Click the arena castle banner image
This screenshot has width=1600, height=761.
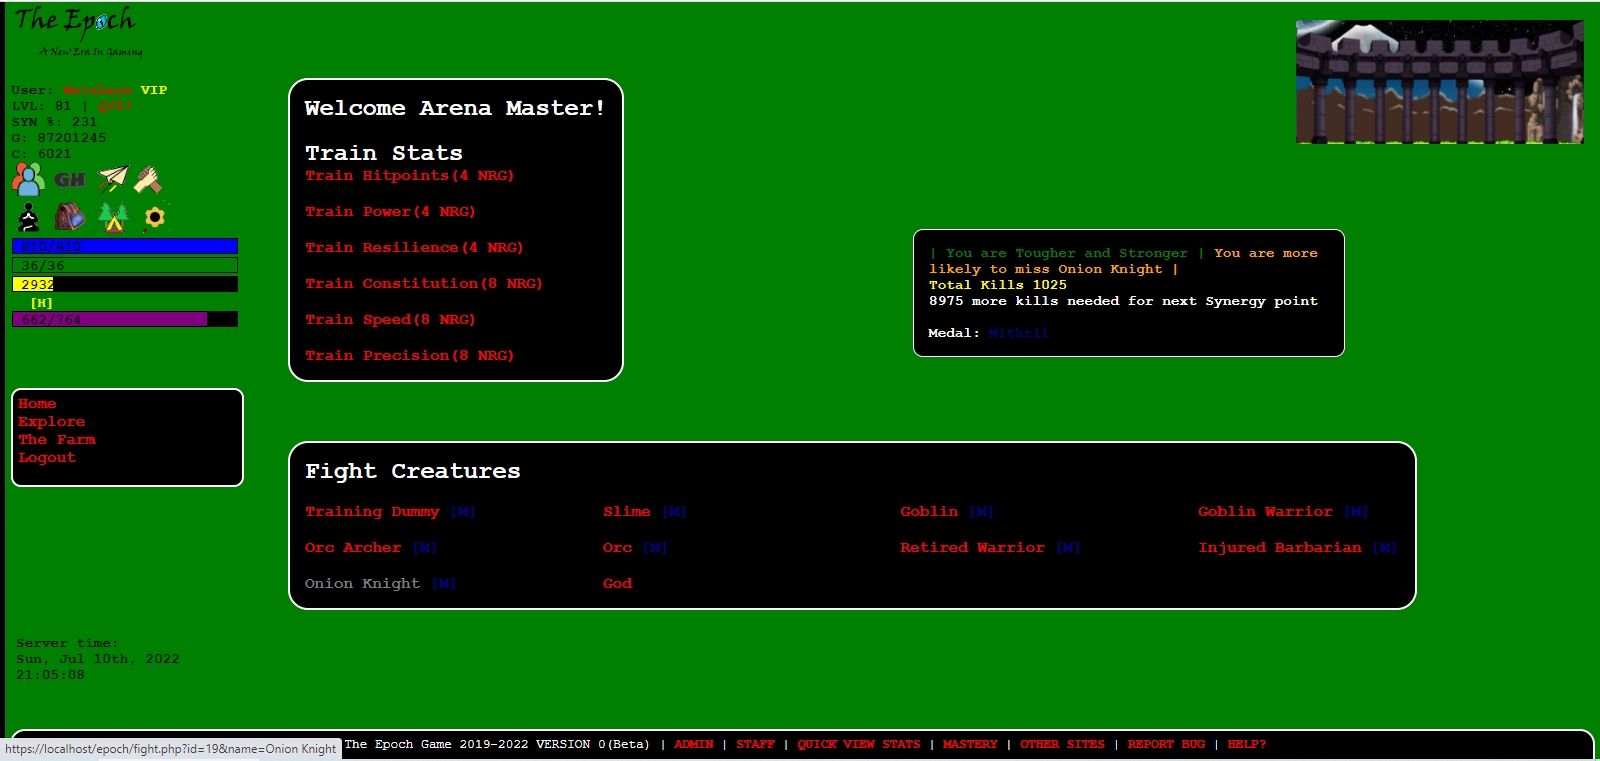click(x=1439, y=82)
